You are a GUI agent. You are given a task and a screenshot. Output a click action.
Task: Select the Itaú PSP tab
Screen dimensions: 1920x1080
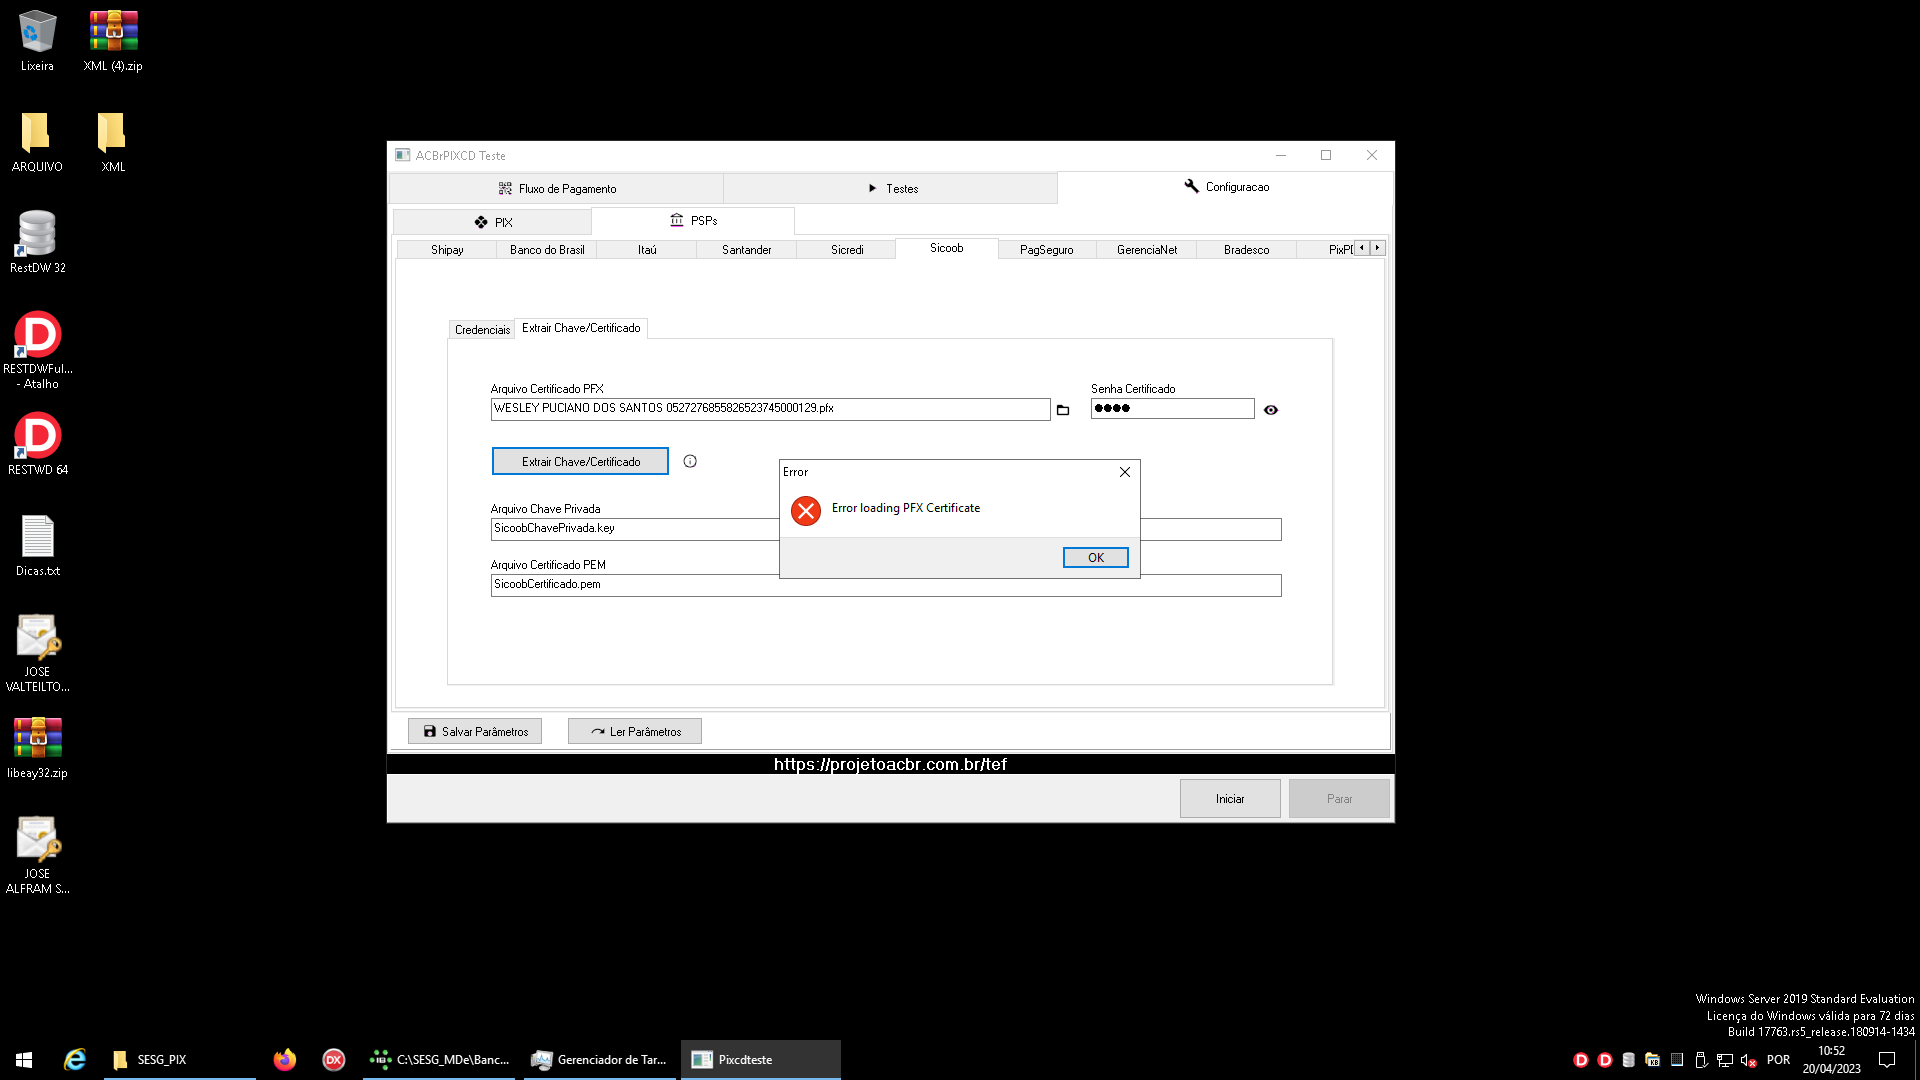(647, 250)
